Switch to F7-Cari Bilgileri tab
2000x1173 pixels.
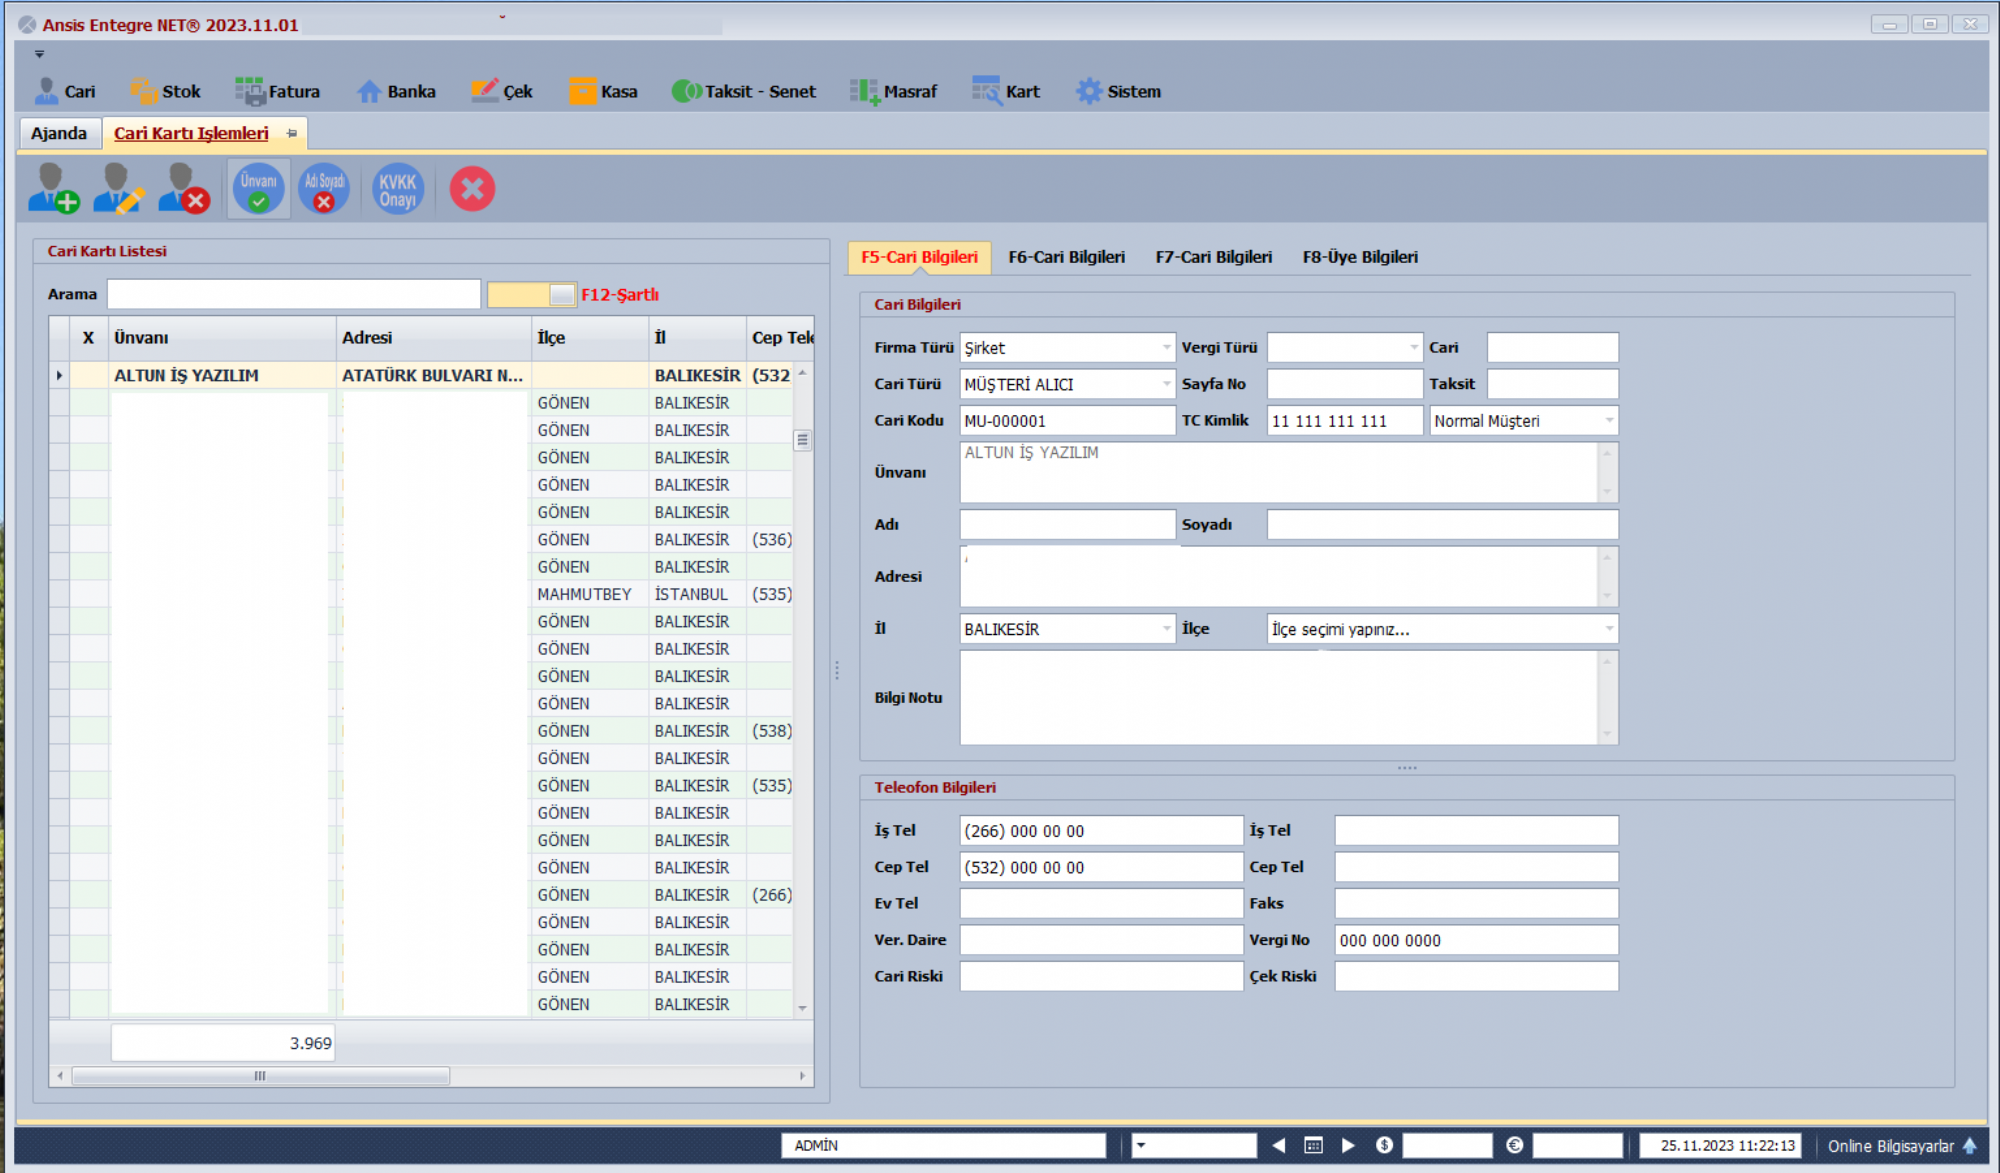(x=1213, y=257)
